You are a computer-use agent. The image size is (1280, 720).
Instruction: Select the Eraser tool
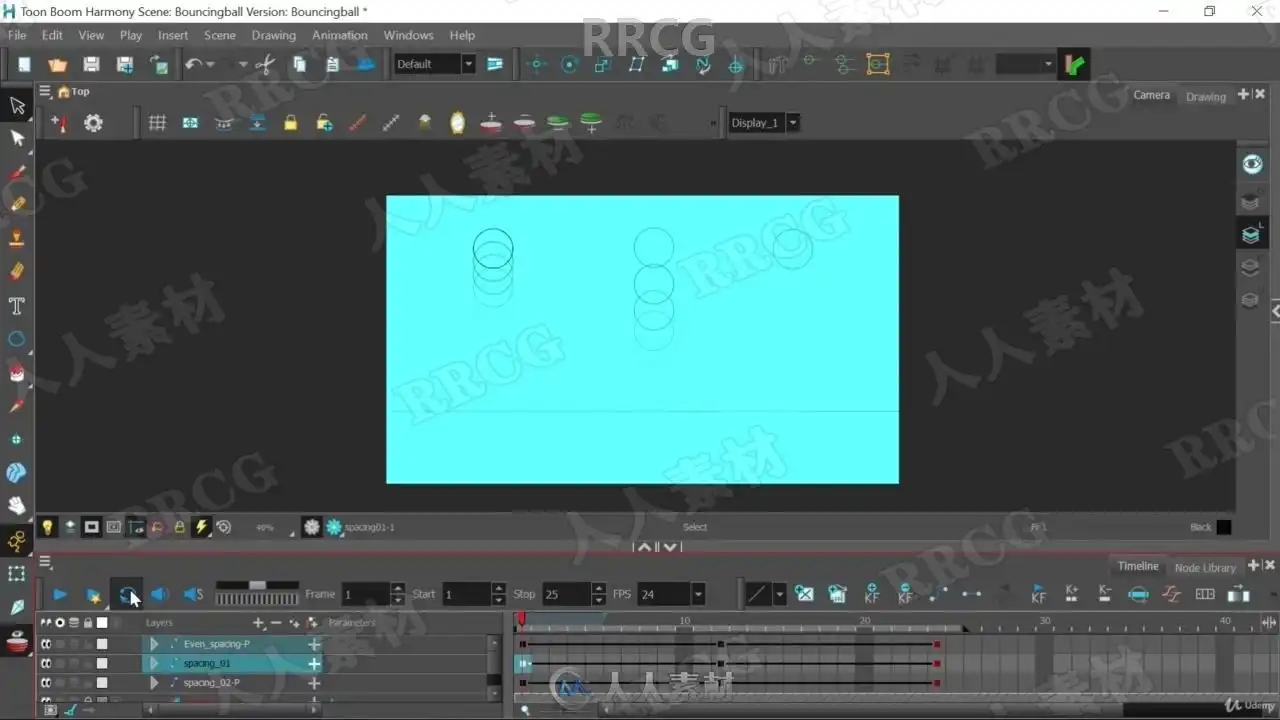(17, 271)
